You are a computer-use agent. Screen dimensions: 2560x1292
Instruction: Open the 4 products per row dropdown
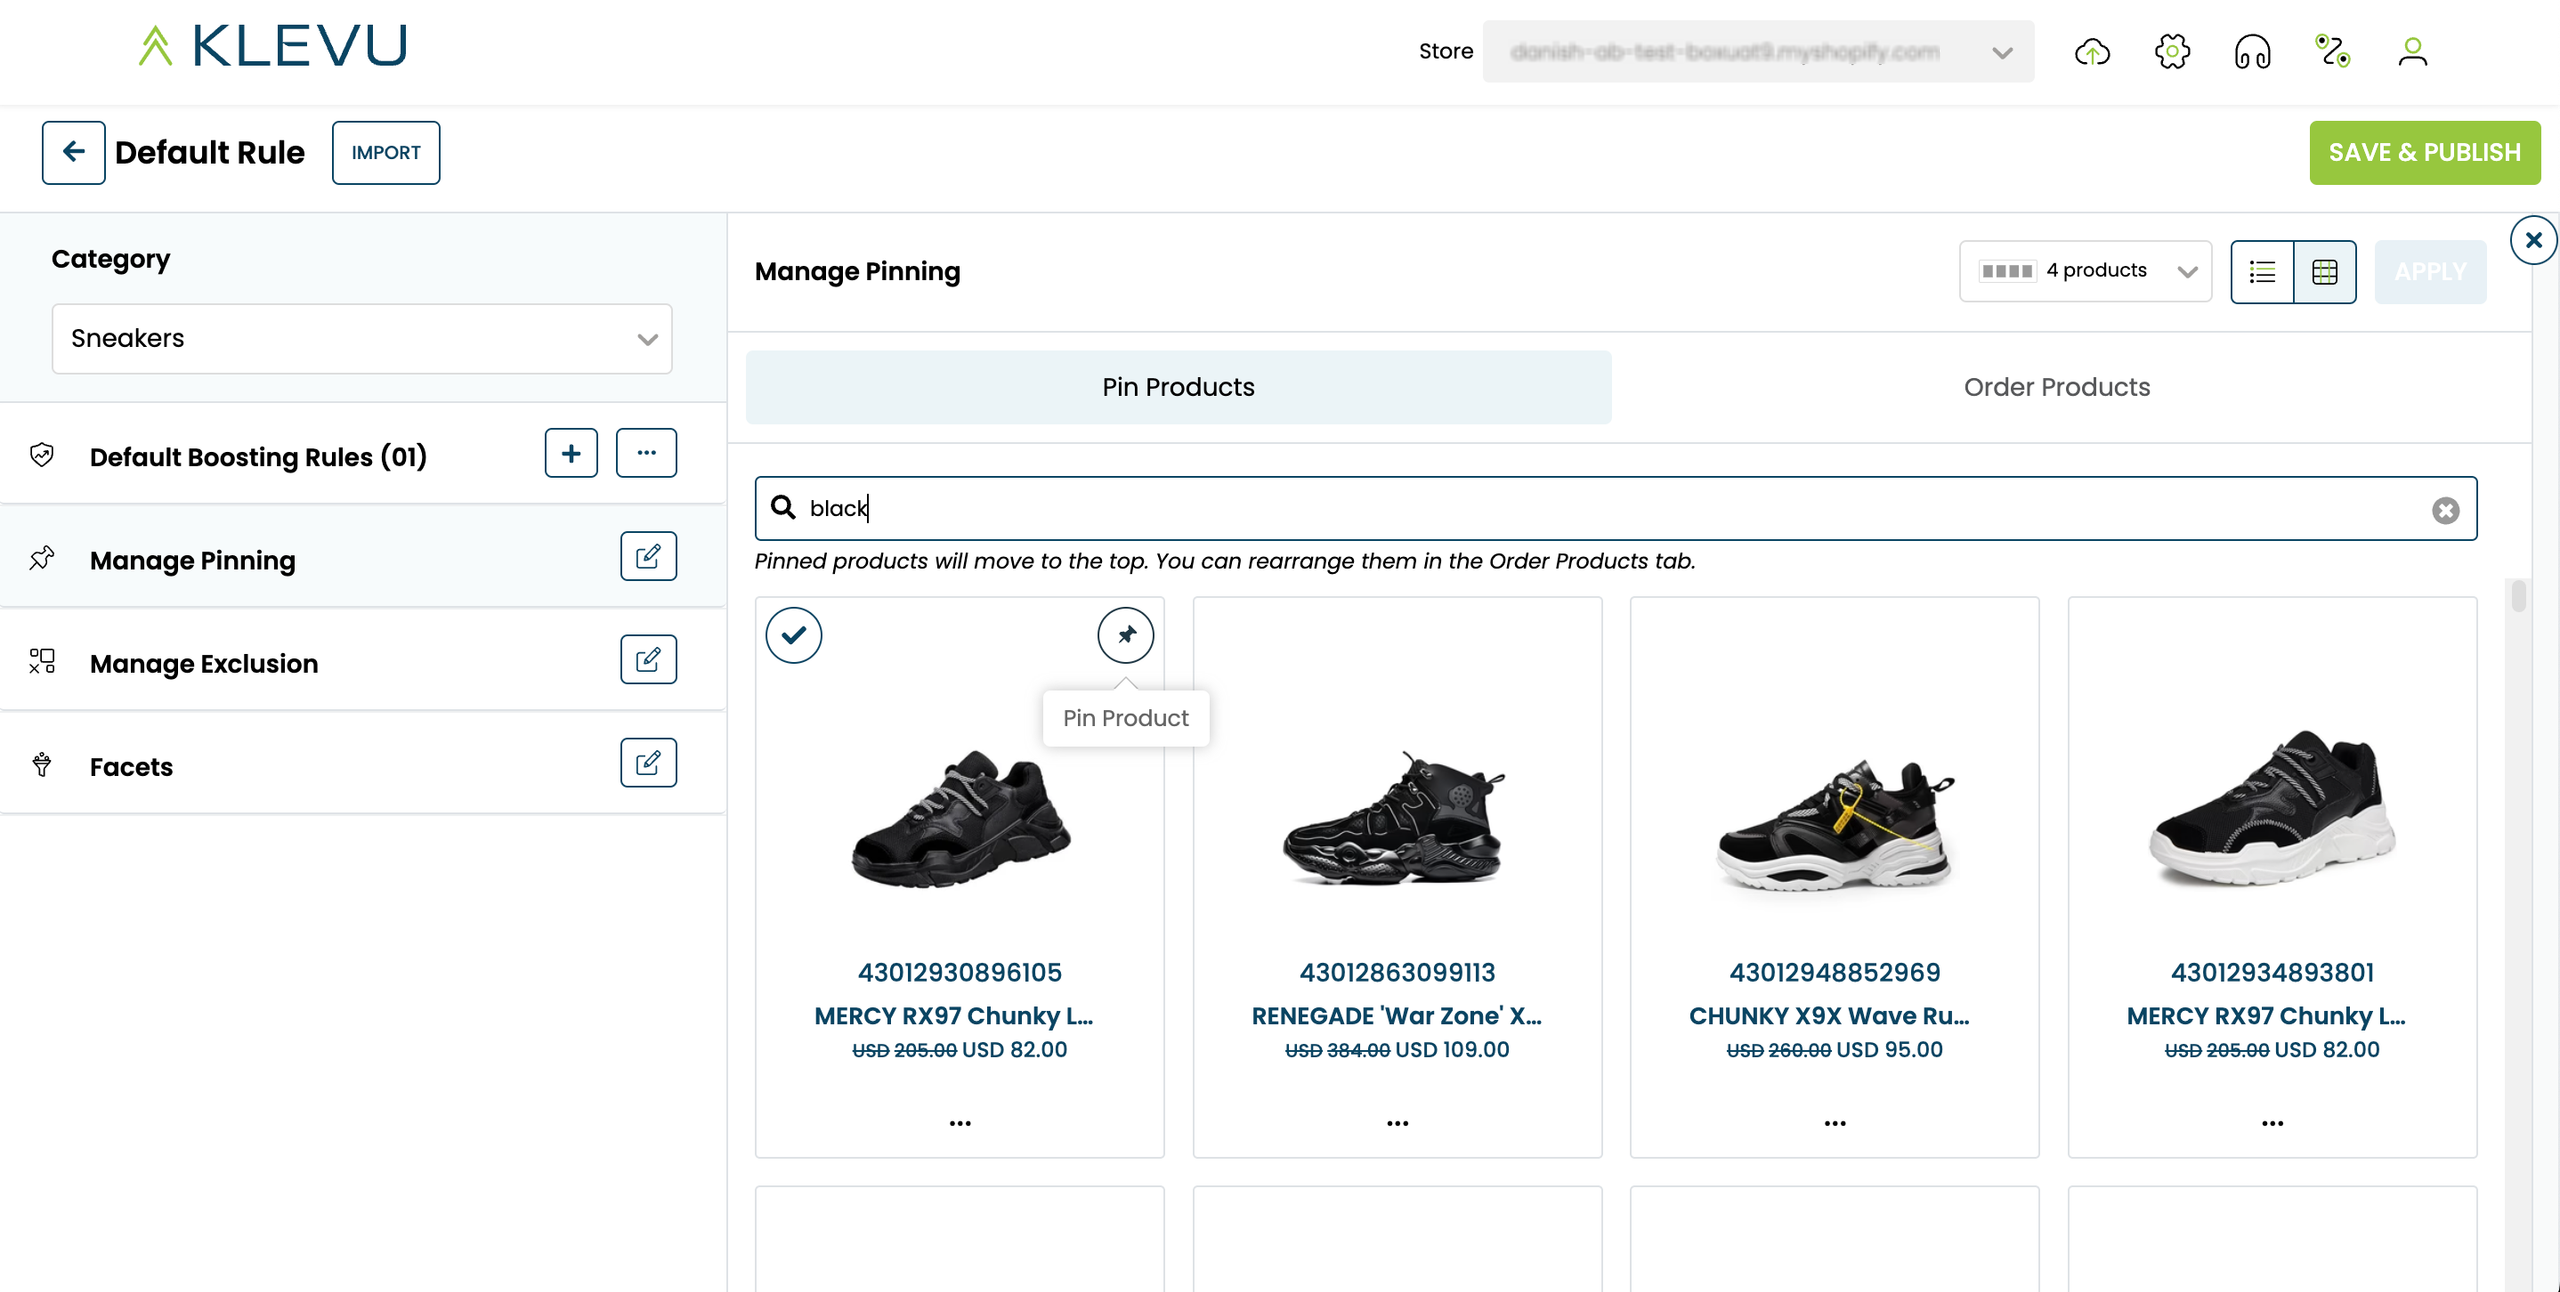[x=2085, y=271]
